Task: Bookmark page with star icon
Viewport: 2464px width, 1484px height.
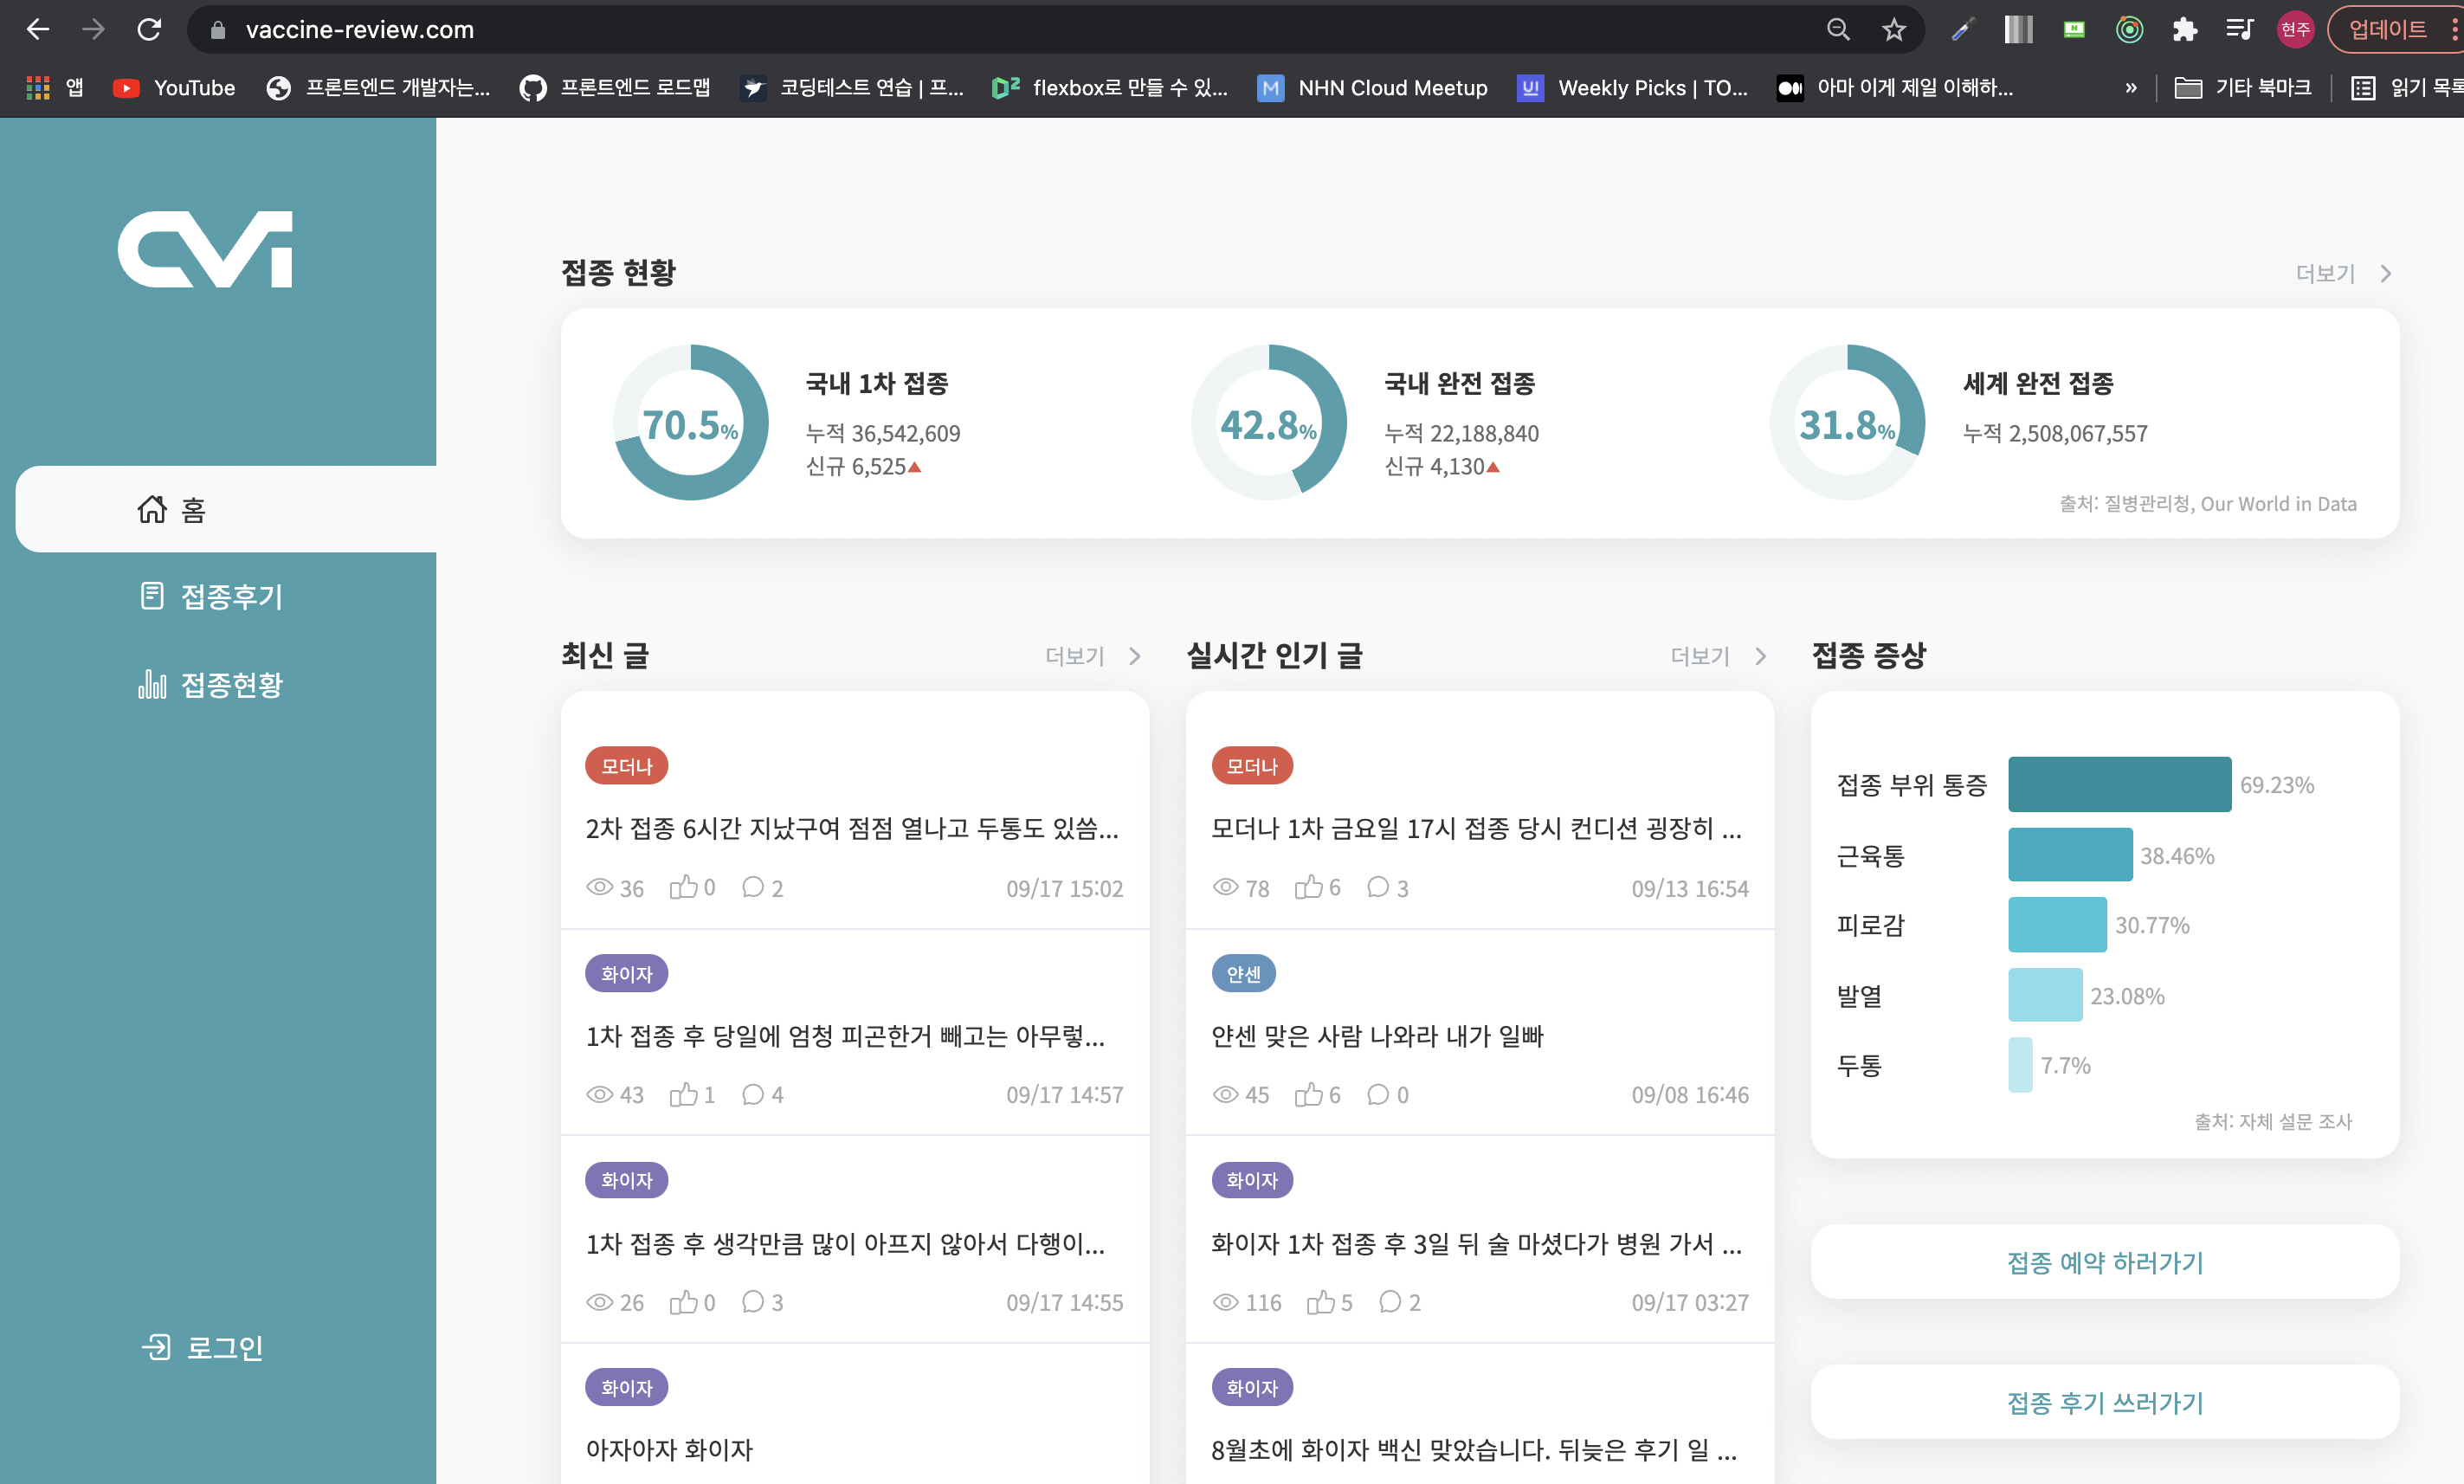Action: click(1893, 30)
